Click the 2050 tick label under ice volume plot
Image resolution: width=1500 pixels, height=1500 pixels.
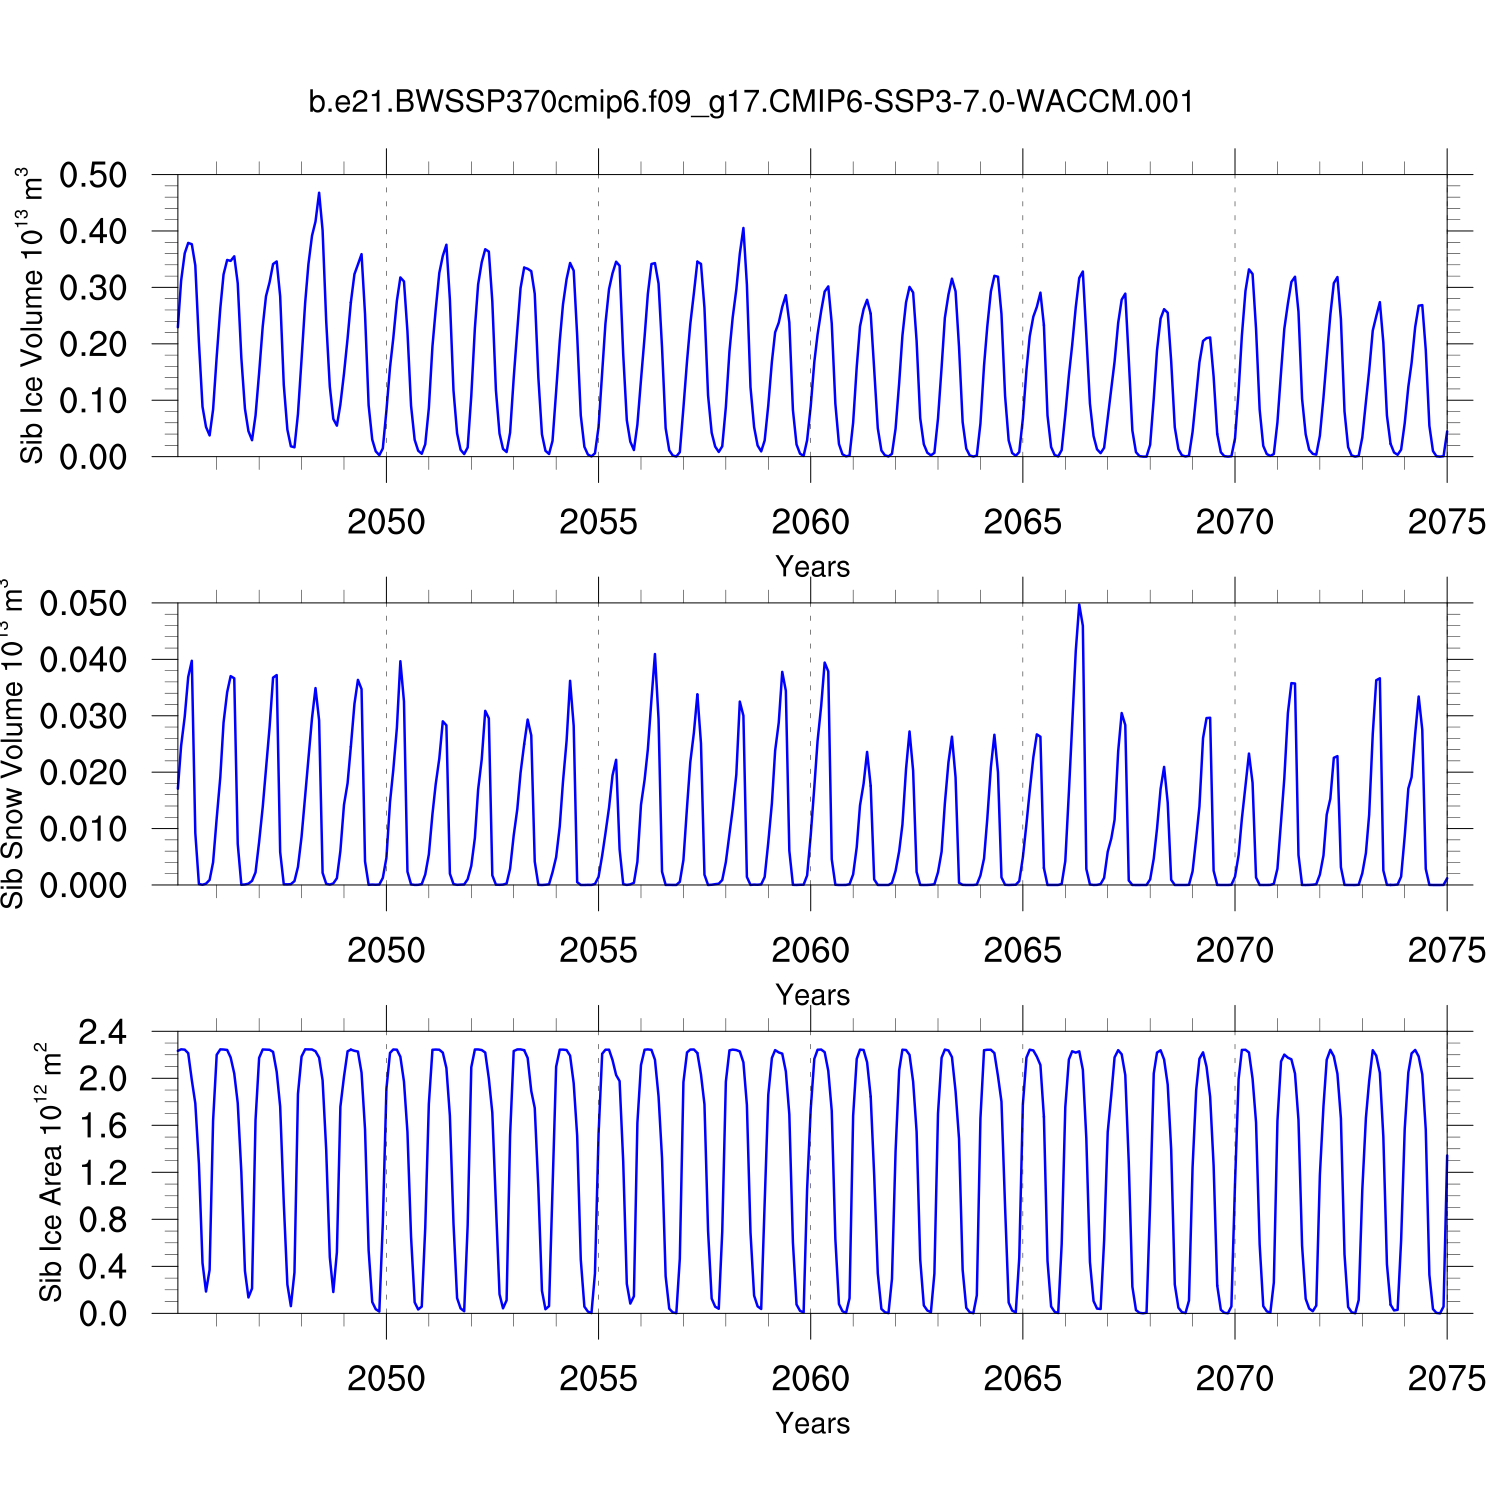click(x=386, y=522)
